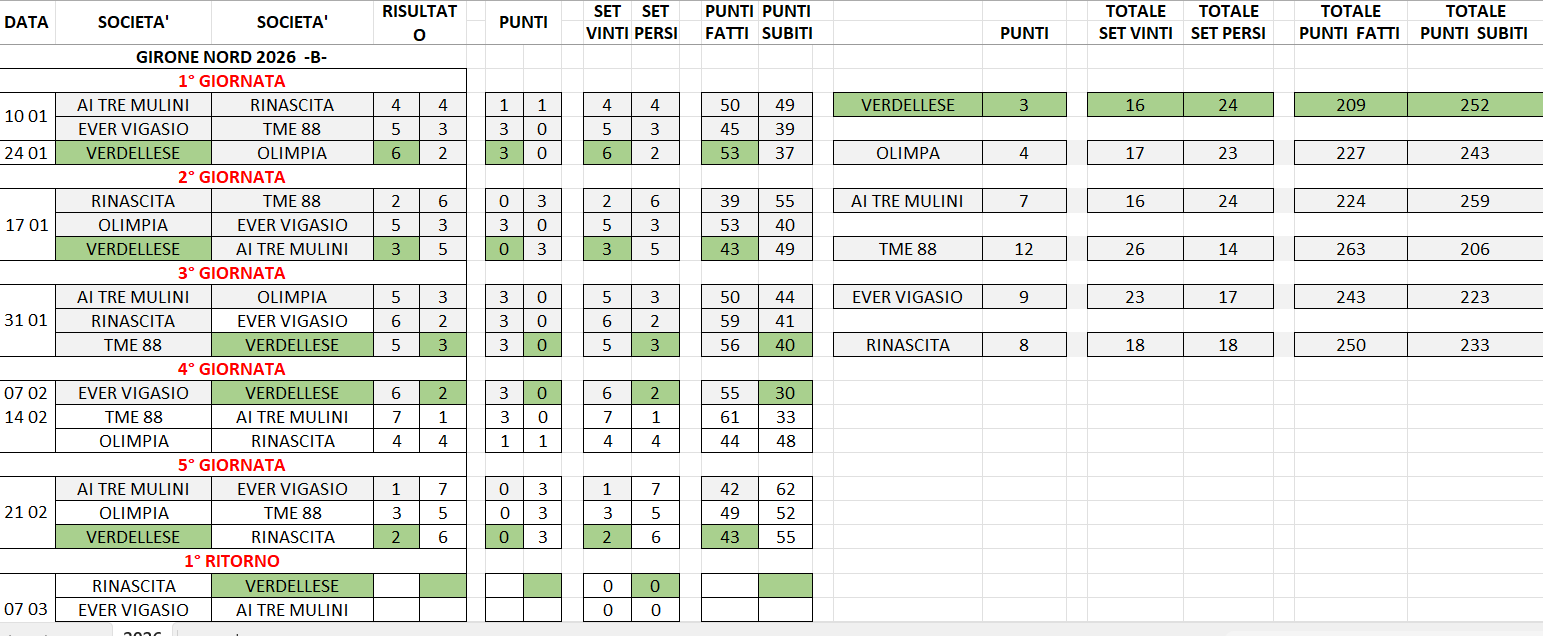Select the 5° GIORNATA heading row
Viewport: 1543px width, 636px height.
[x=232, y=465]
